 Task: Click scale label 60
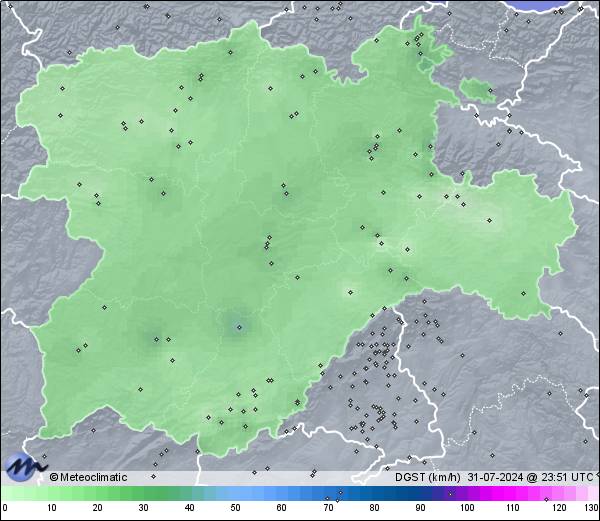pos(282,508)
